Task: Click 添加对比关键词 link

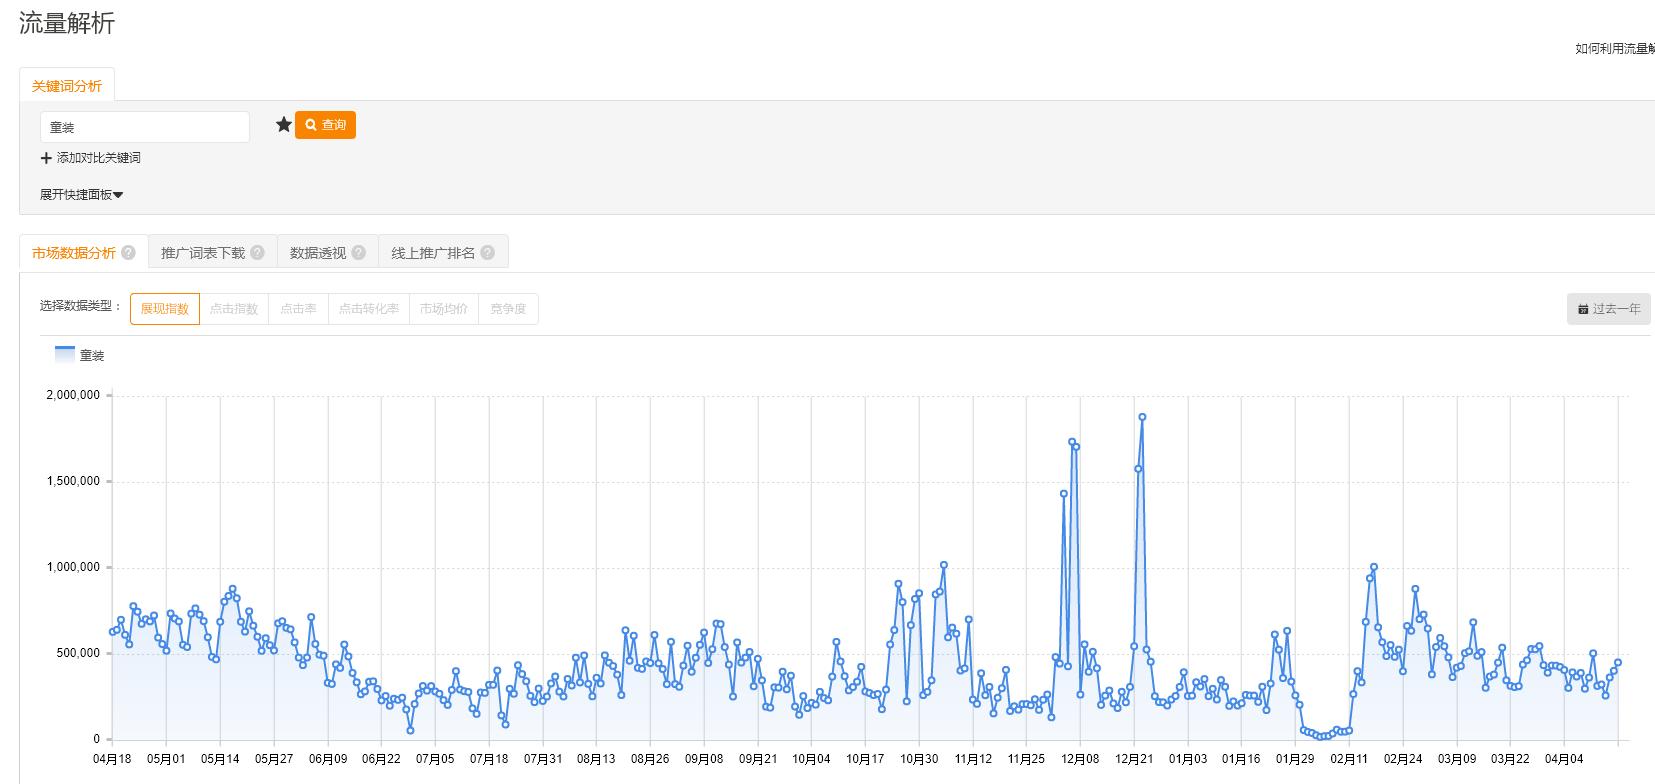Action: (99, 158)
